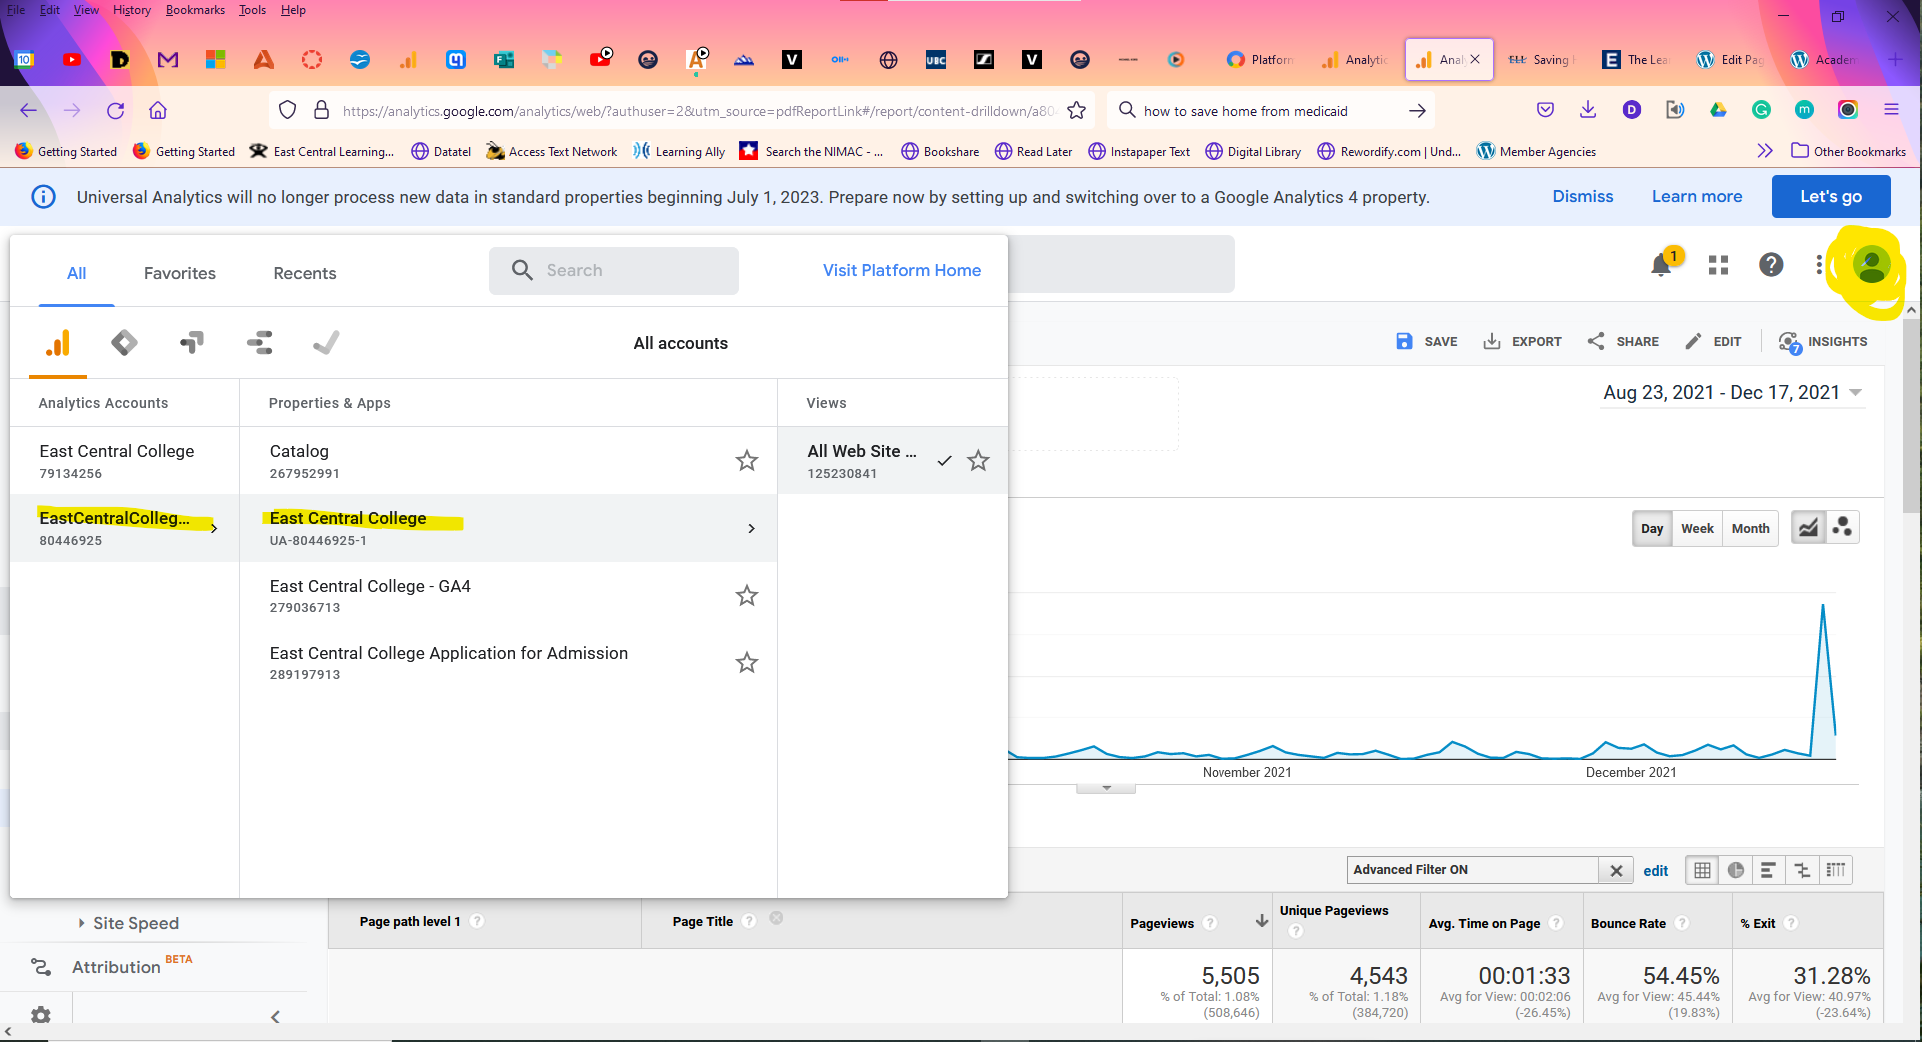
Task: Switch to line chart view
Action: pos(1808,528)
